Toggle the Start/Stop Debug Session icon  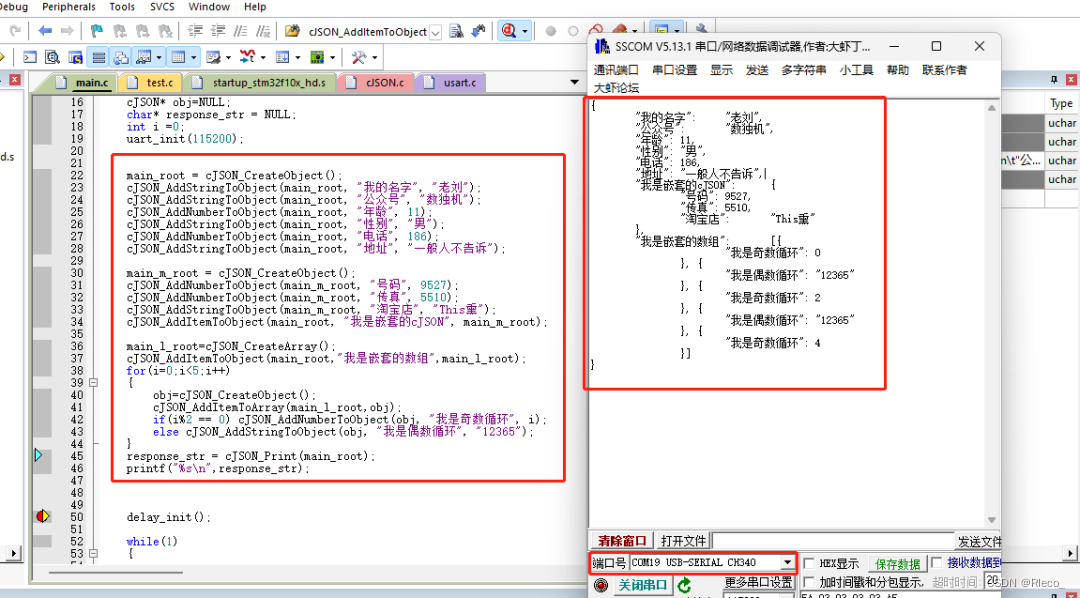(x=510, y=31)
